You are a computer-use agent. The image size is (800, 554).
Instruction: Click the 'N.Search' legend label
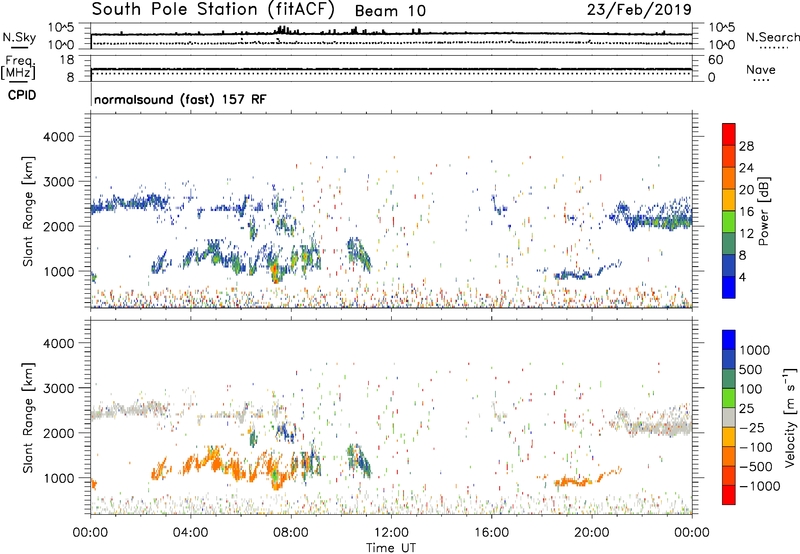pos(772,37)
